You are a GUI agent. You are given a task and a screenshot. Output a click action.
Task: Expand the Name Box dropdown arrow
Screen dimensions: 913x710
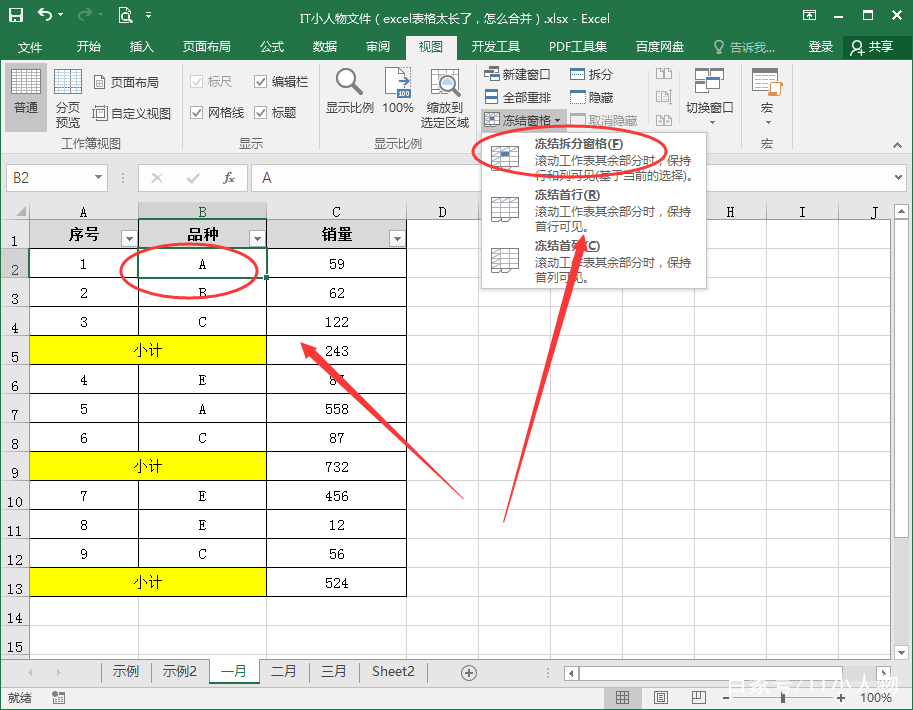tap(98, 177)
